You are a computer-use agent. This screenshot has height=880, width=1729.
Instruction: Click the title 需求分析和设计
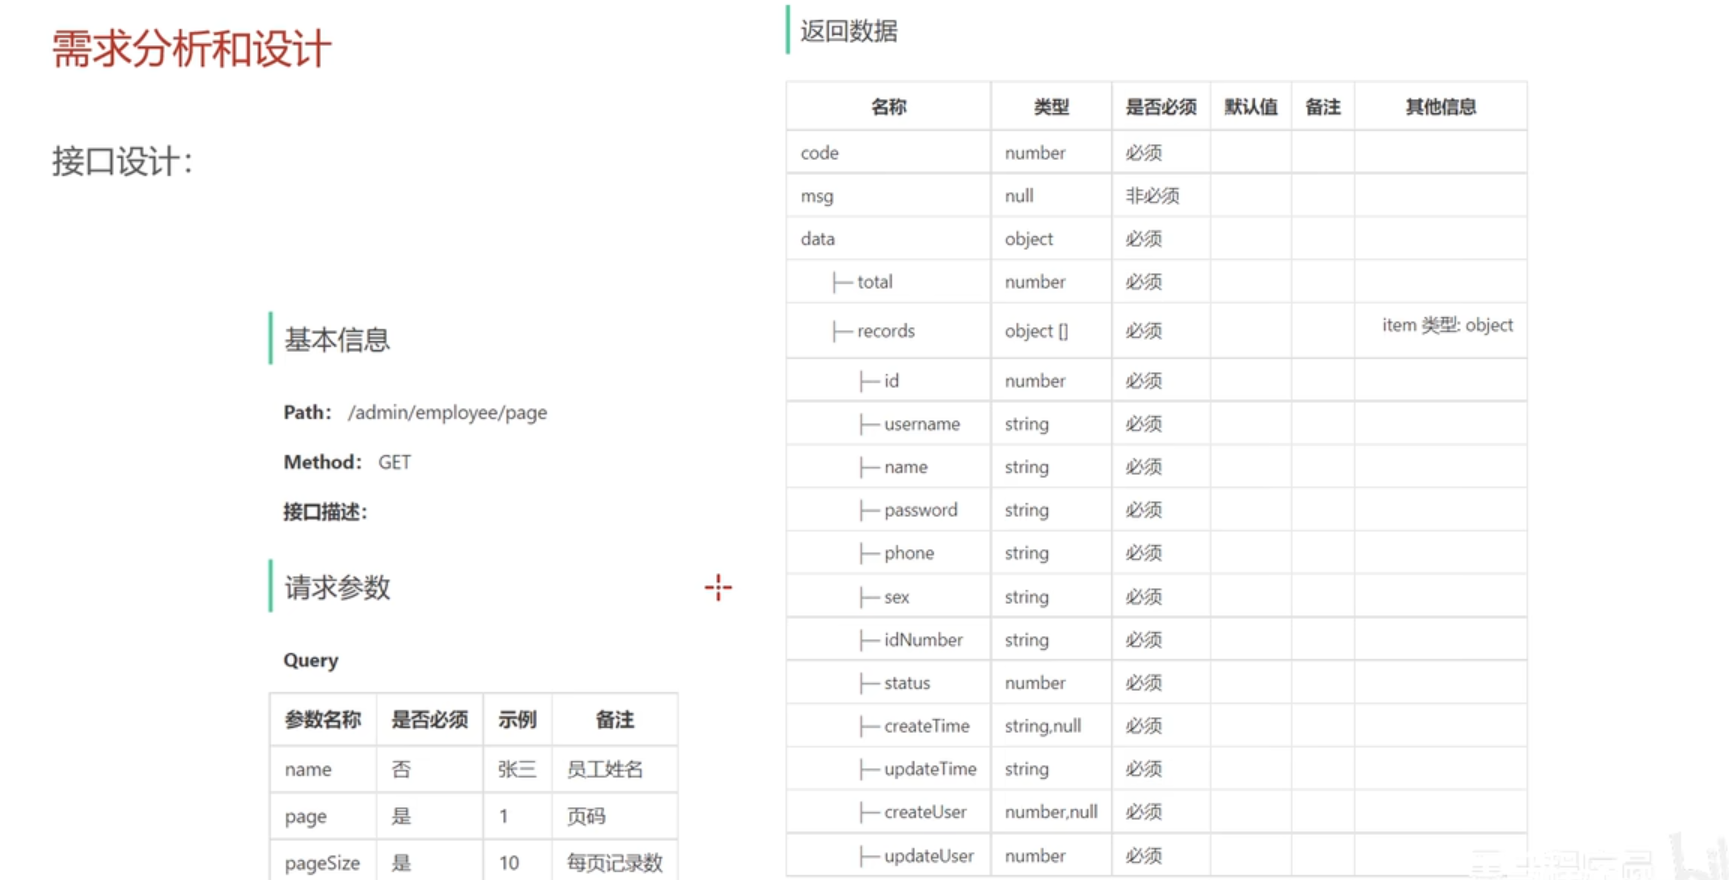point(191,49)
